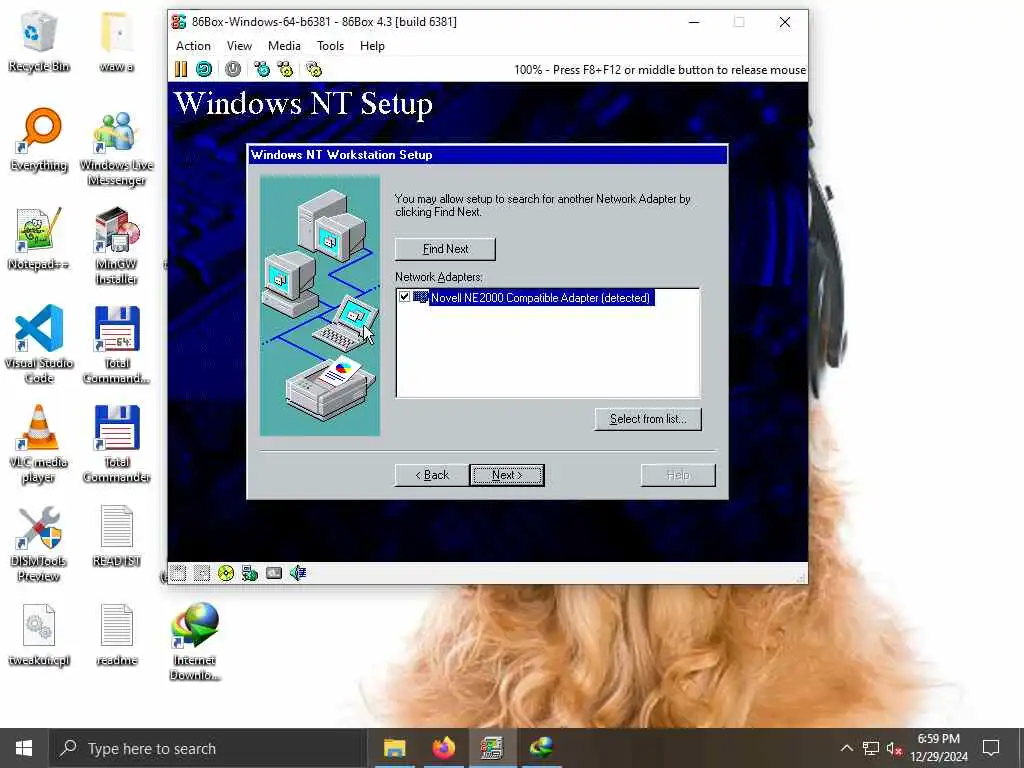This screenshot has height=768, width=1024.
Task: Select readme desktop file
Action: (x=116, y=635)
